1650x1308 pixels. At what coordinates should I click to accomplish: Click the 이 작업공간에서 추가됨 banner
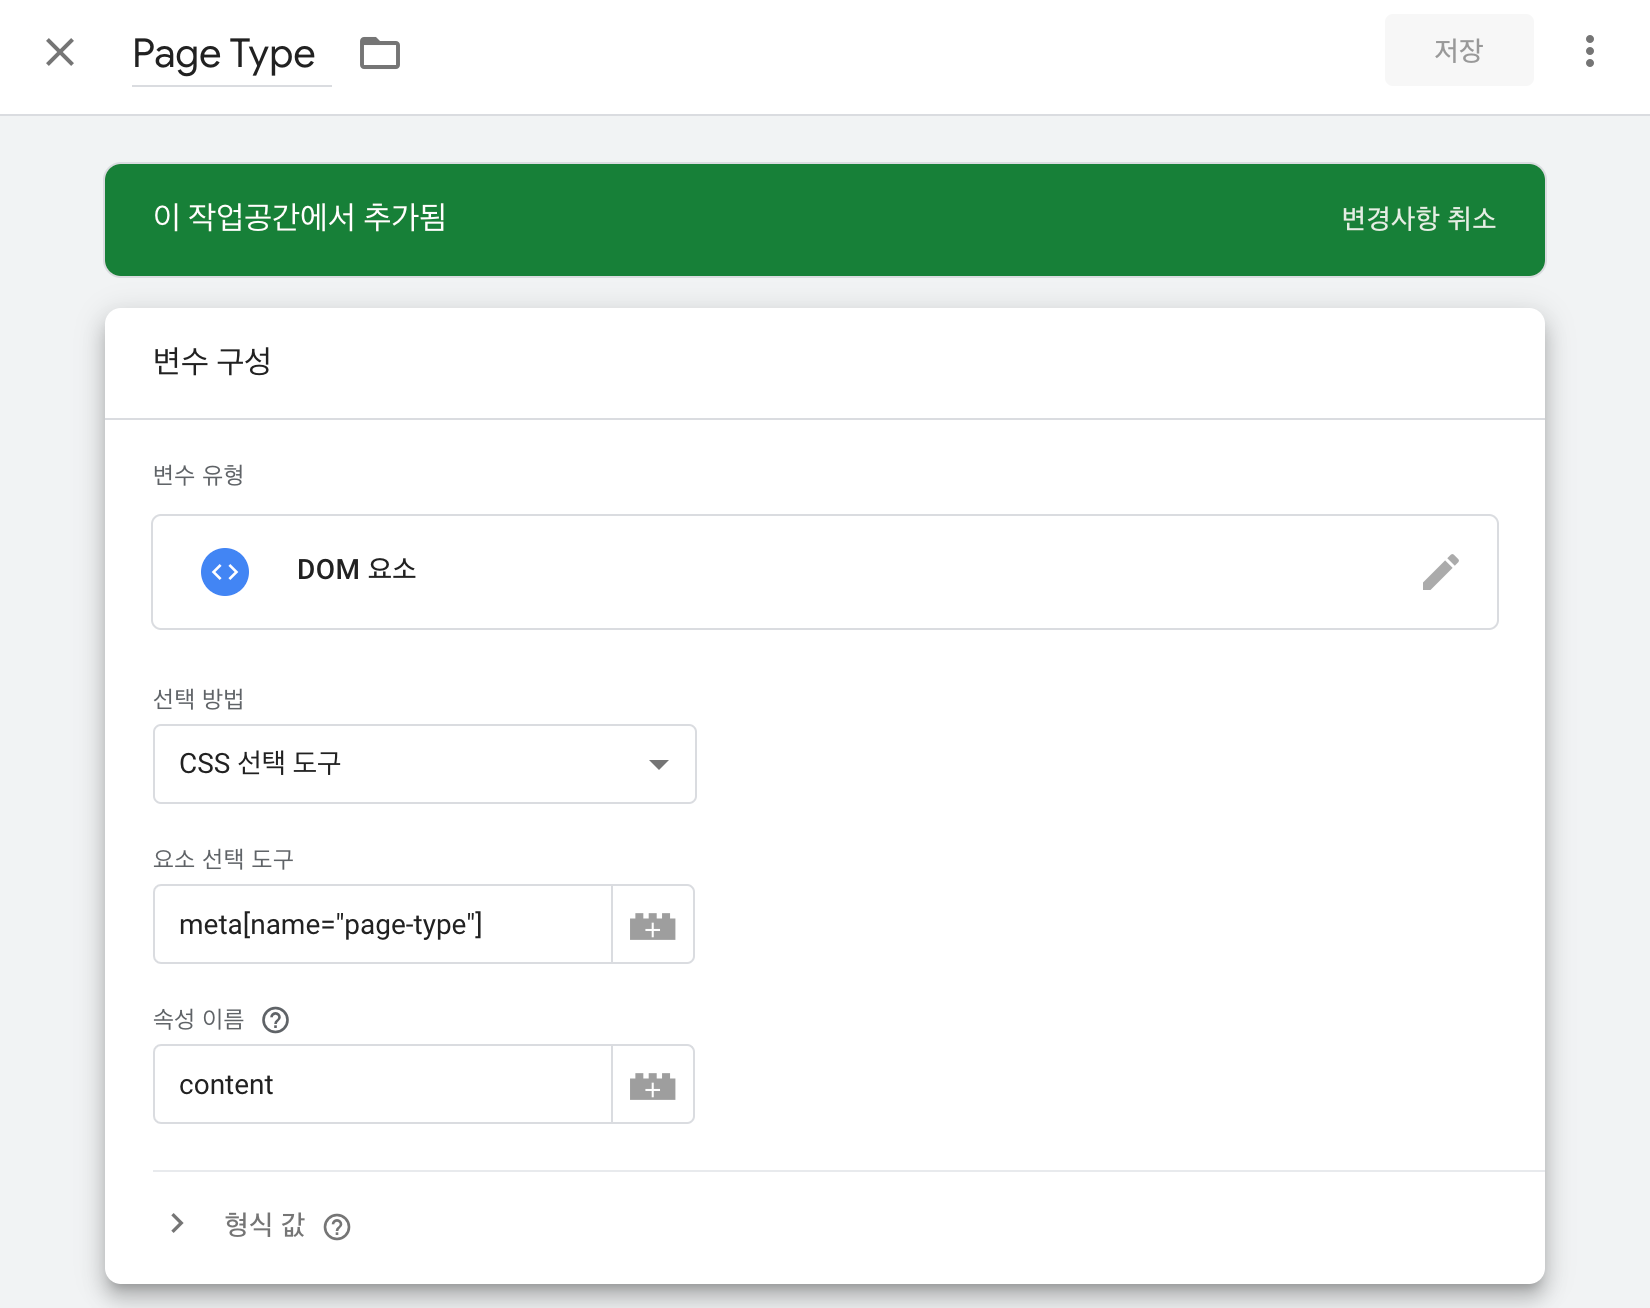(300, 219)
